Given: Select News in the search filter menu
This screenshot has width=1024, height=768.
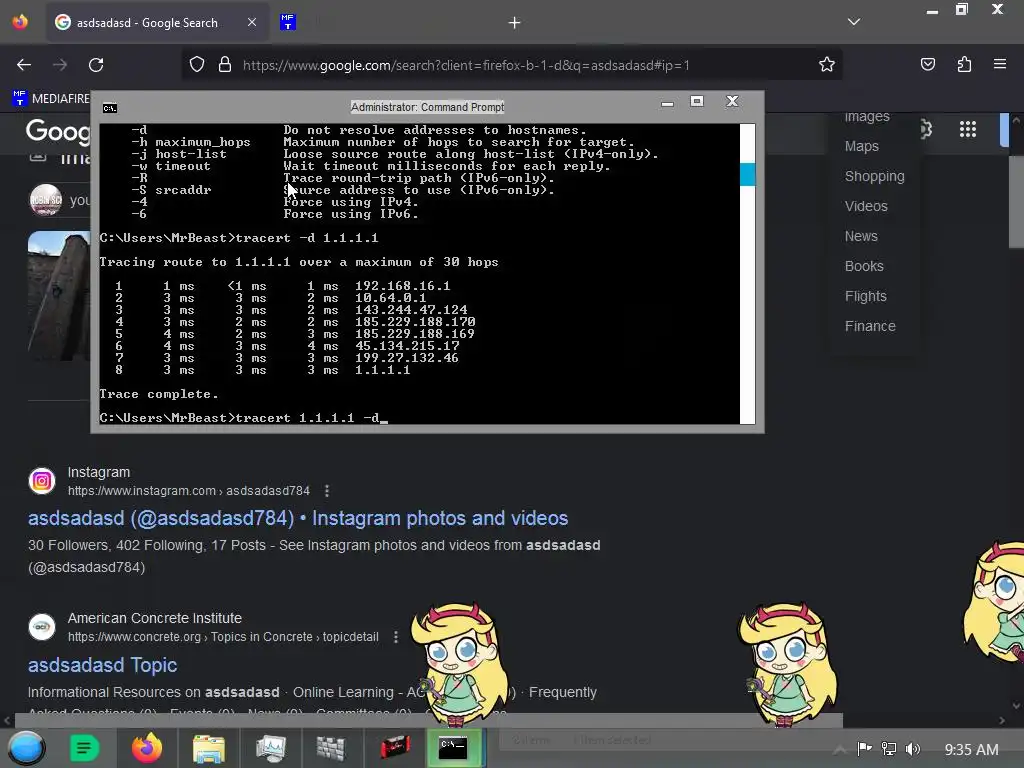Looking at the screenshot, I should pyautogui.click(x=861, y=236).
